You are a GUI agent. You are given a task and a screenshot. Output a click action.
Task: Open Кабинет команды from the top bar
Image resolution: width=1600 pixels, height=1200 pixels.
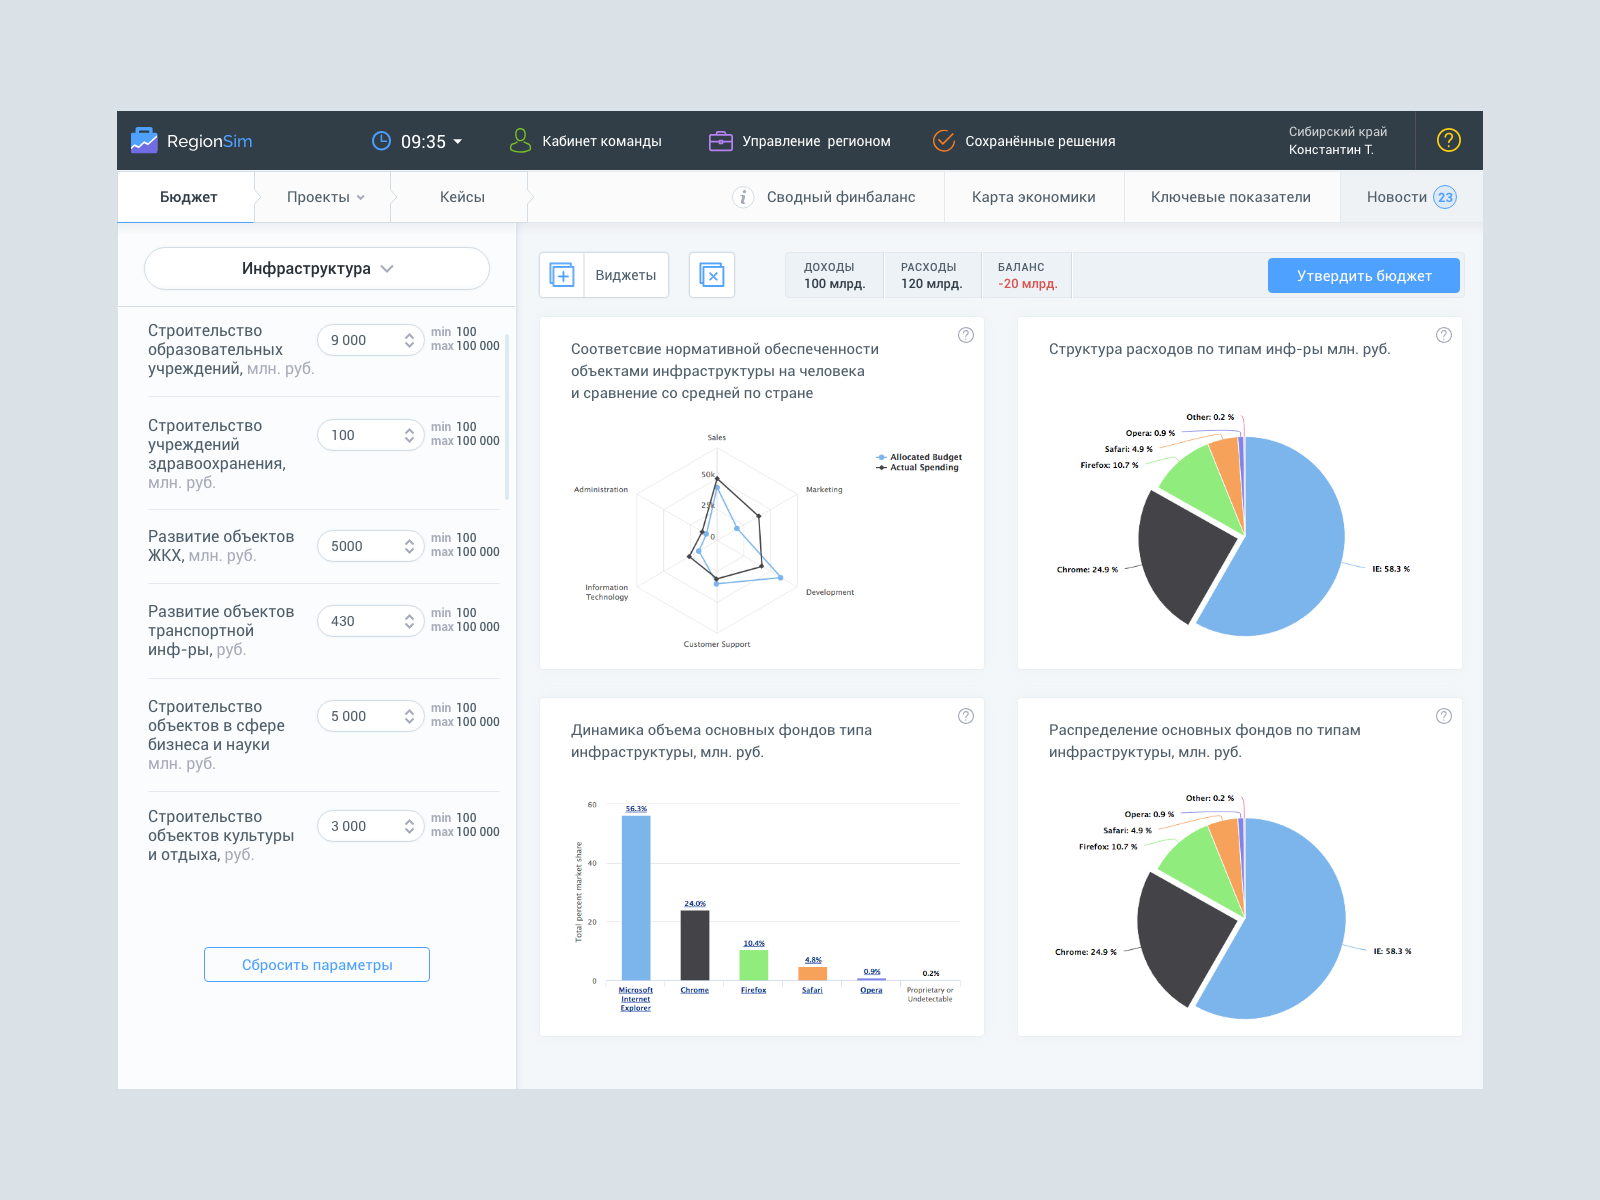(x=602, y=141)
